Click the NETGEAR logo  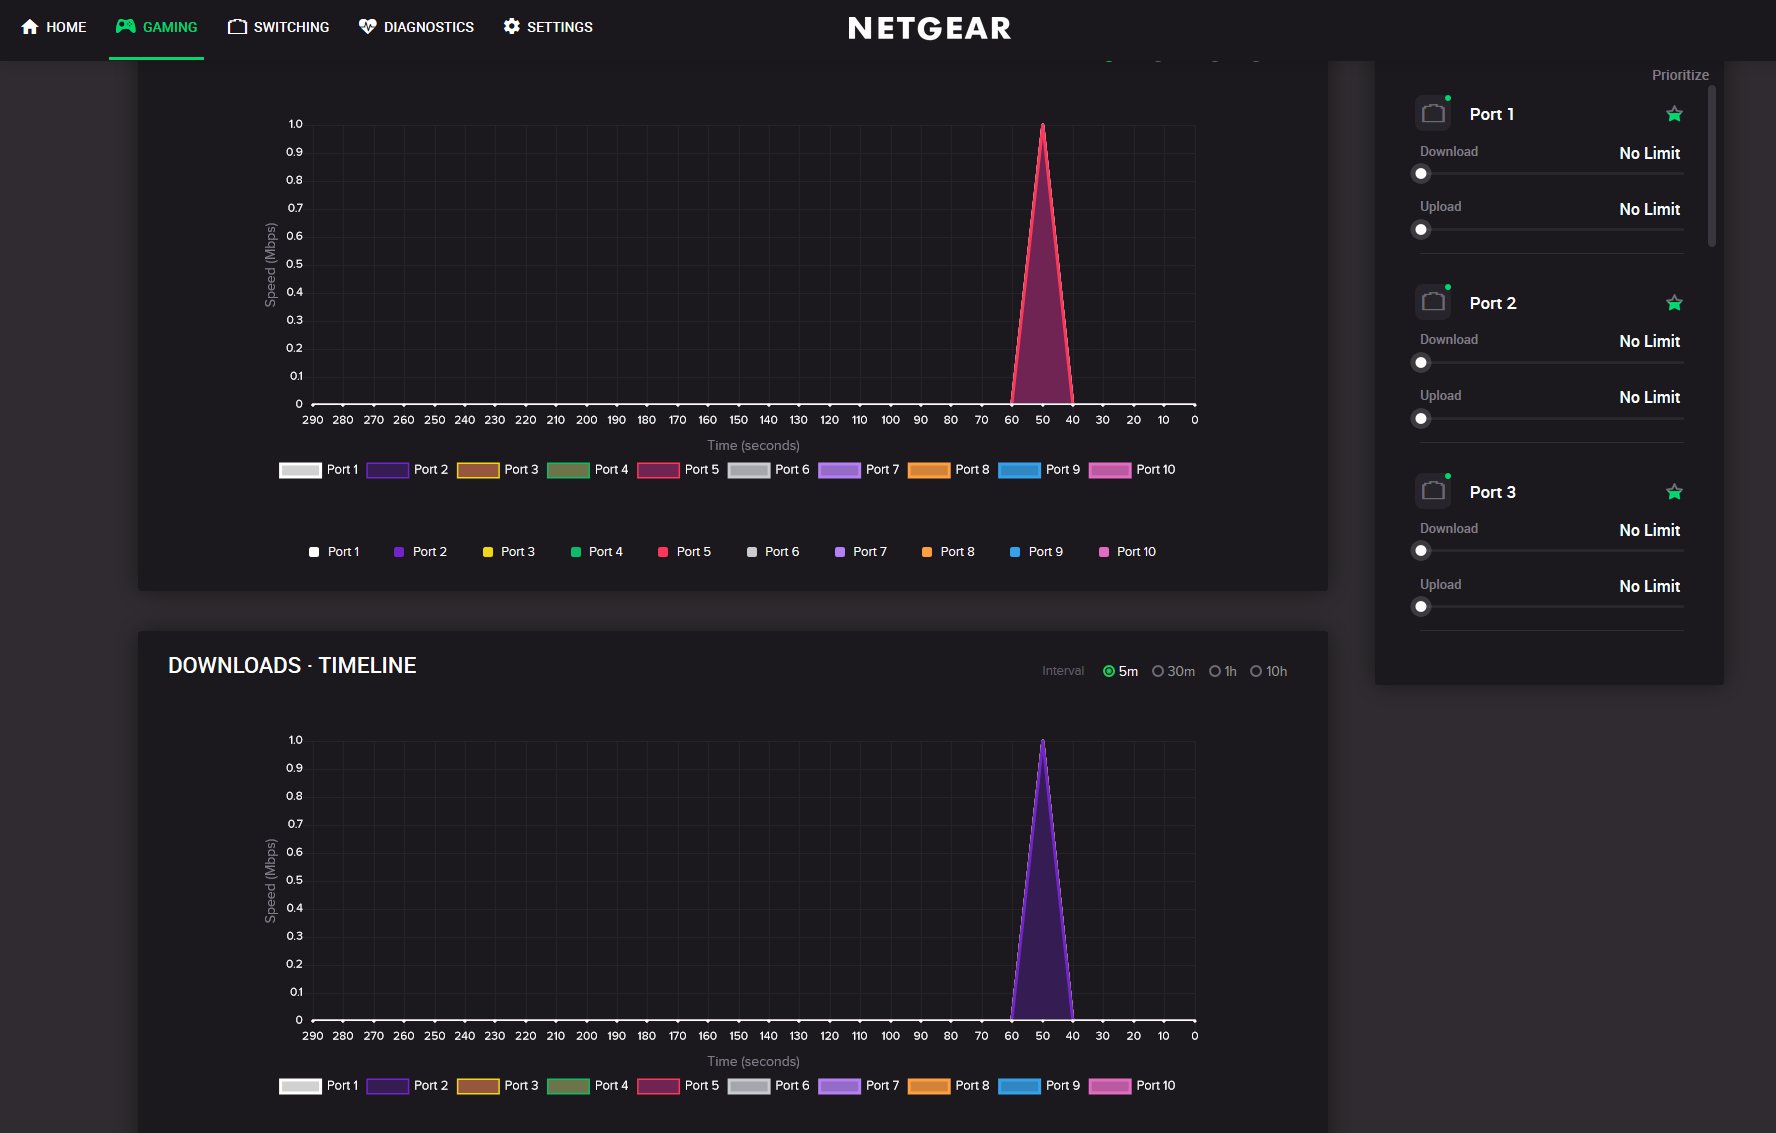coord(929,28)
